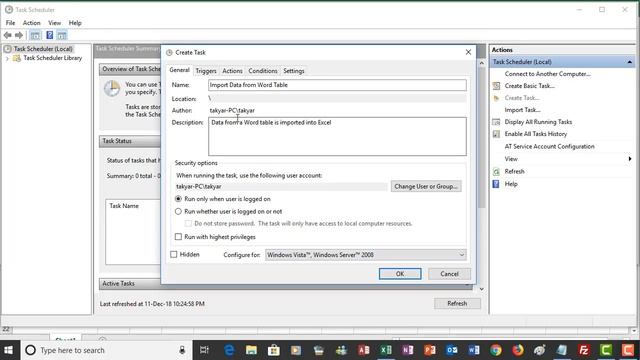Open OneNote from the taskbar
The height and width of the screenshot is (360, 640).
[x=407, y=350]
